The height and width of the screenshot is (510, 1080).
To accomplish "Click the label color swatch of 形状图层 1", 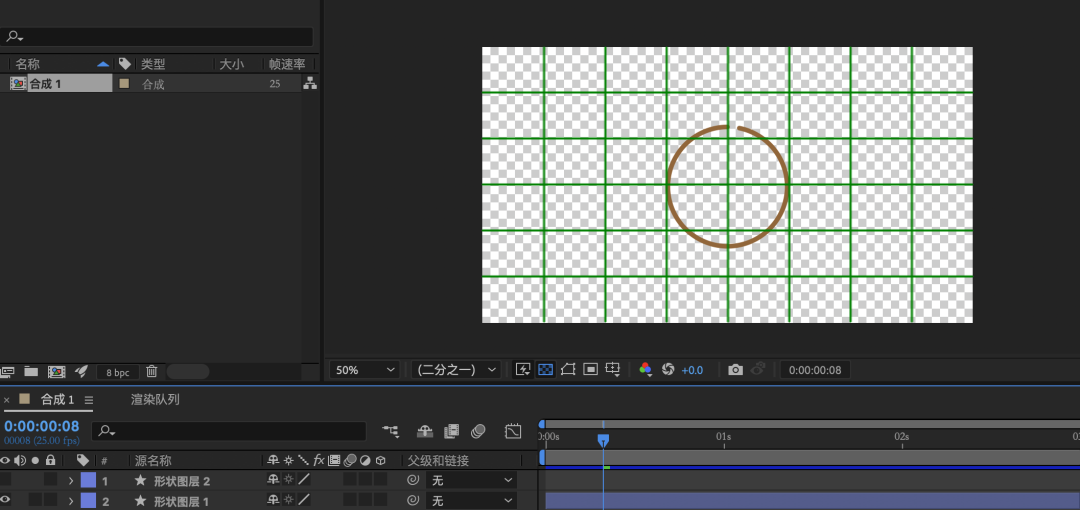I will coord(88,500).
